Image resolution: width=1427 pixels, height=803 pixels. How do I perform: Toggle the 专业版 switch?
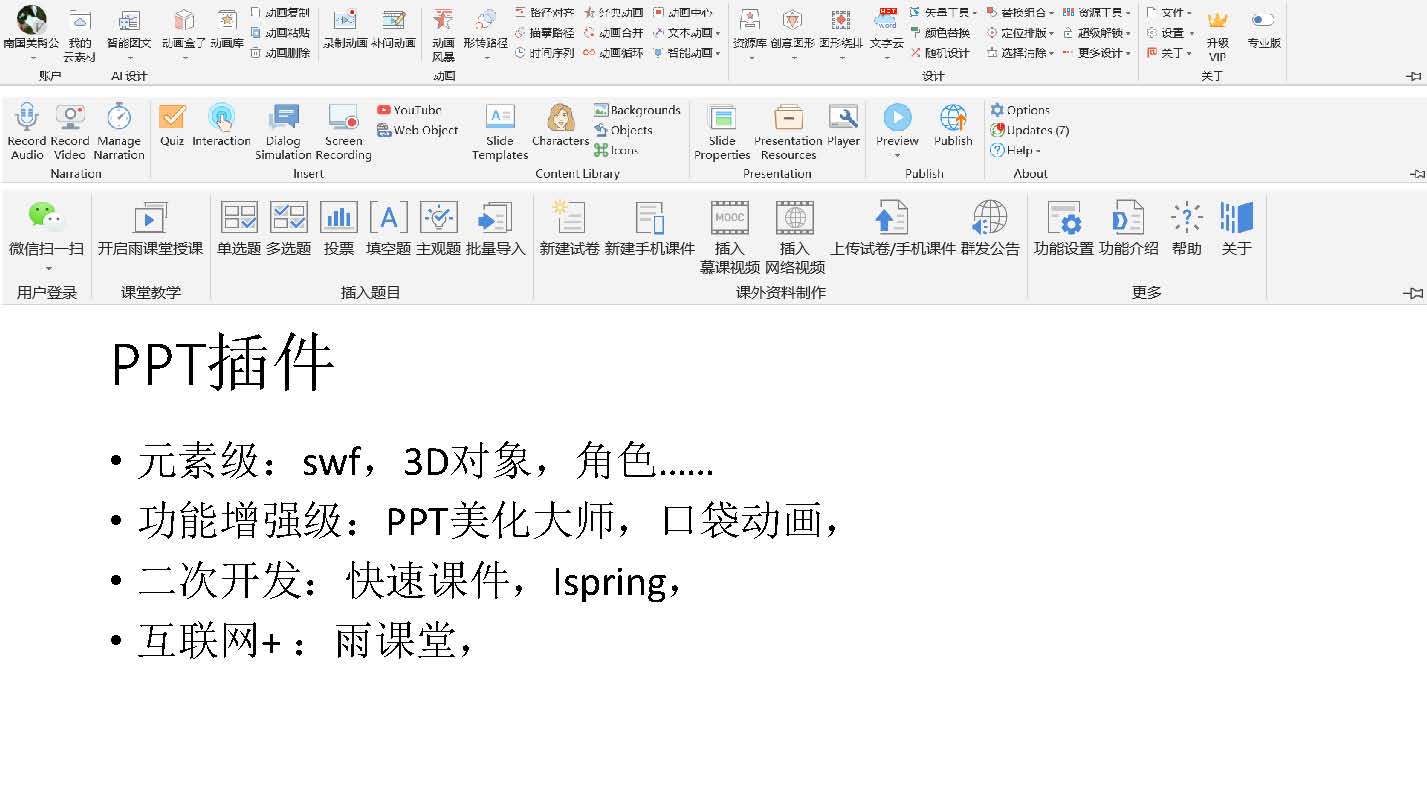pos(1263,20)
